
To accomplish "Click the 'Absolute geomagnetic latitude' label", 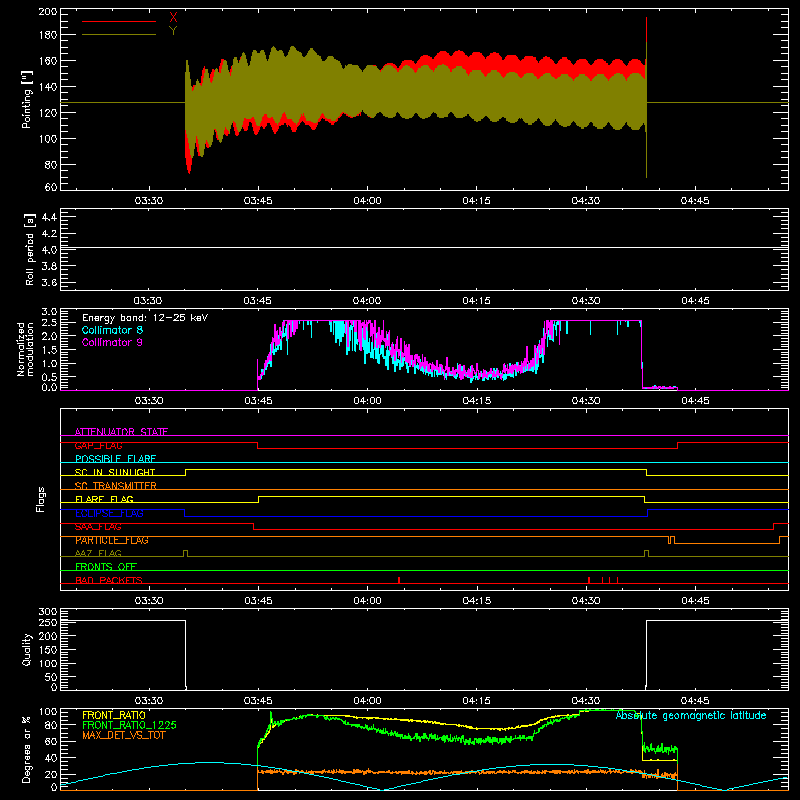I will pos(691,715).
